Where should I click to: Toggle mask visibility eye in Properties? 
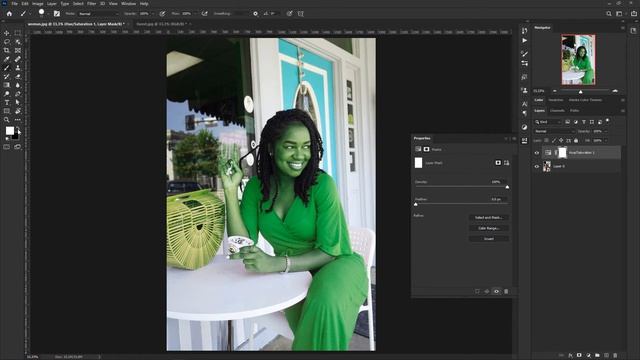496,291
